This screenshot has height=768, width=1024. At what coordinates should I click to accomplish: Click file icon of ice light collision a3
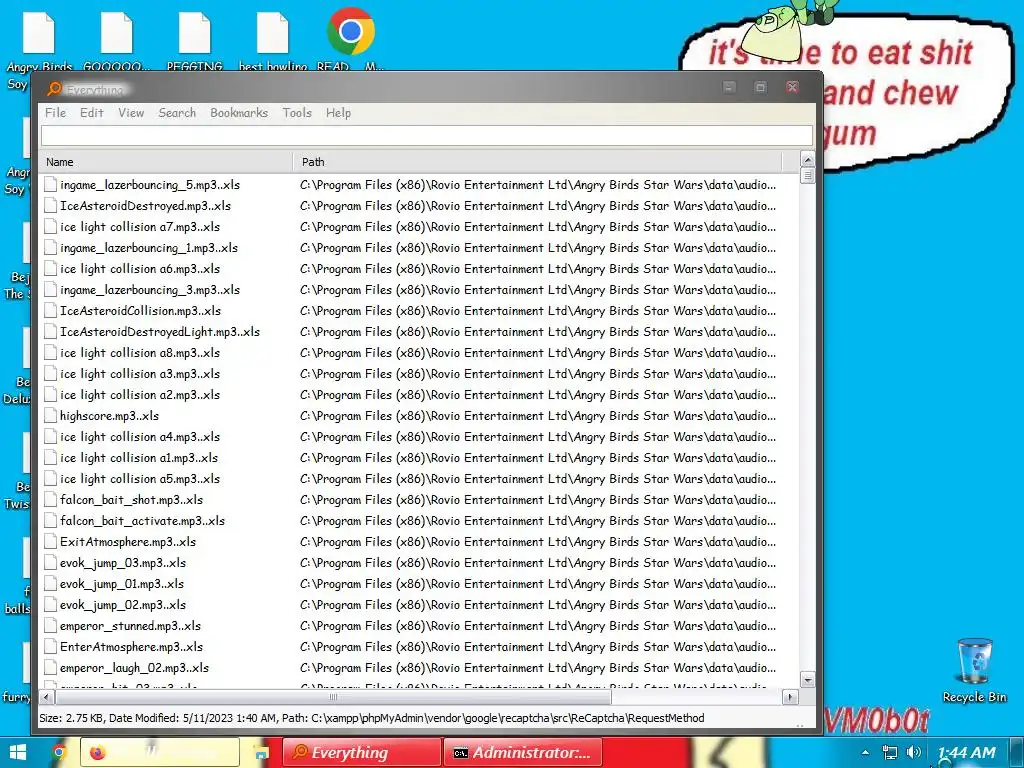tap(50, 374)
